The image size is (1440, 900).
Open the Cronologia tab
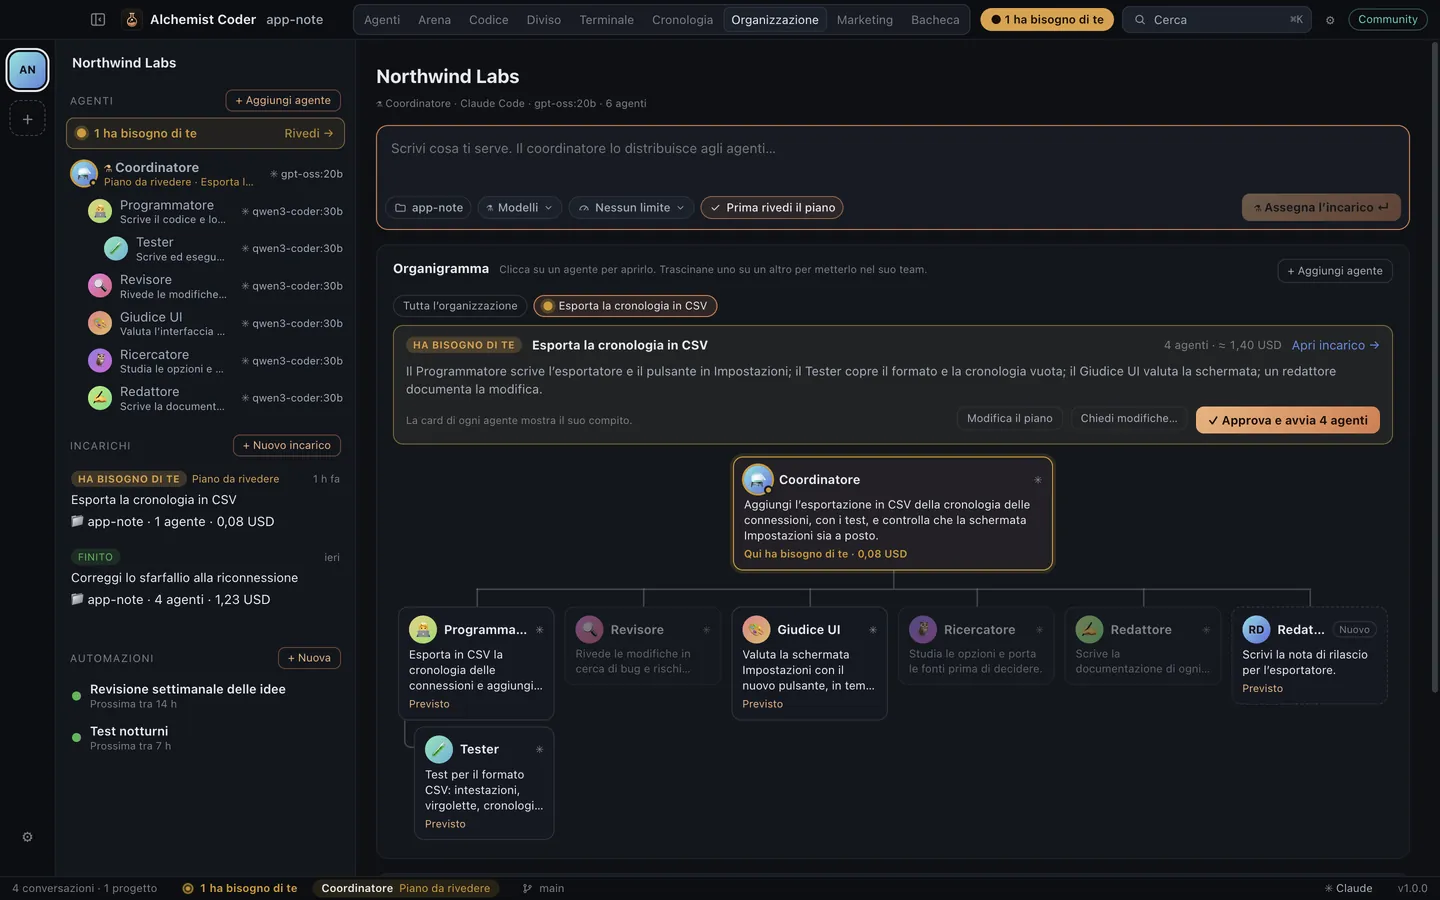[x=682, y=20]
